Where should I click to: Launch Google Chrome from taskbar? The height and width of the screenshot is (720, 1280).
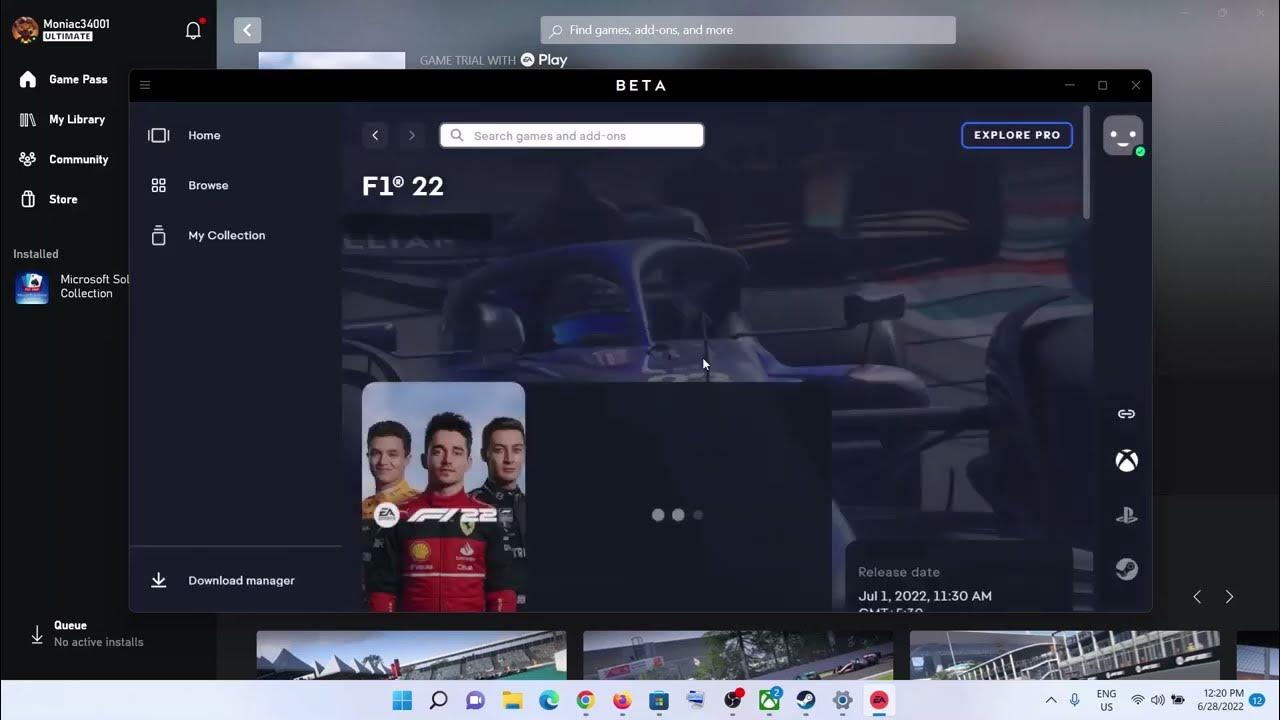tap(585, 700)
